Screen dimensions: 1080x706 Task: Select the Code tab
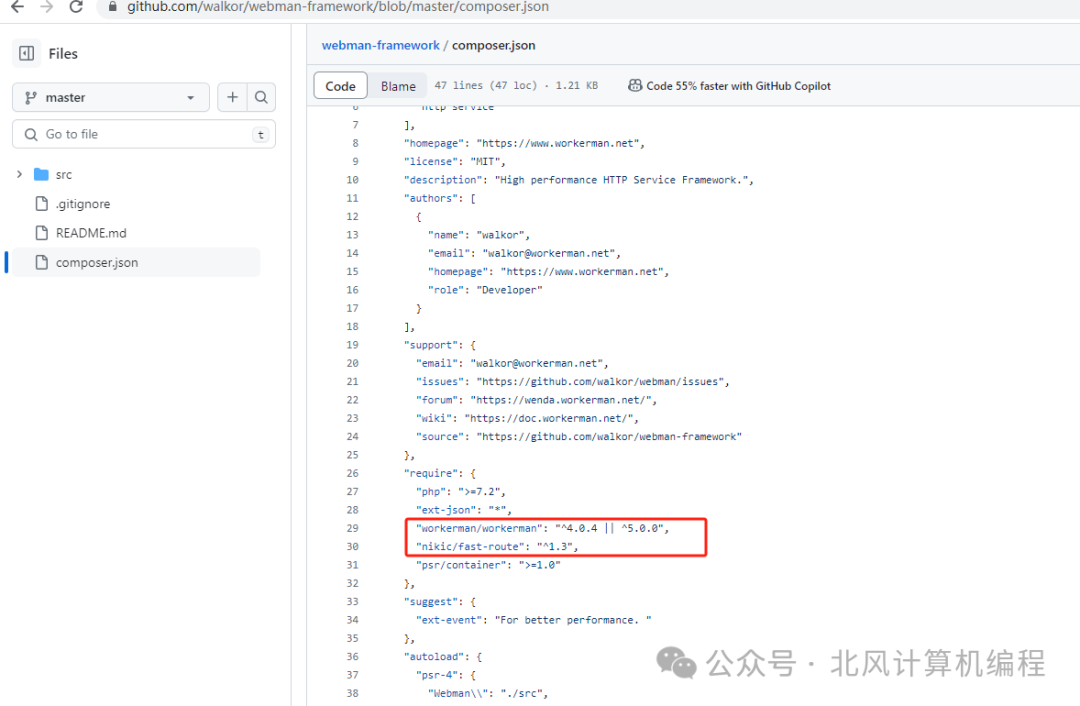click(x=339, y=86)
